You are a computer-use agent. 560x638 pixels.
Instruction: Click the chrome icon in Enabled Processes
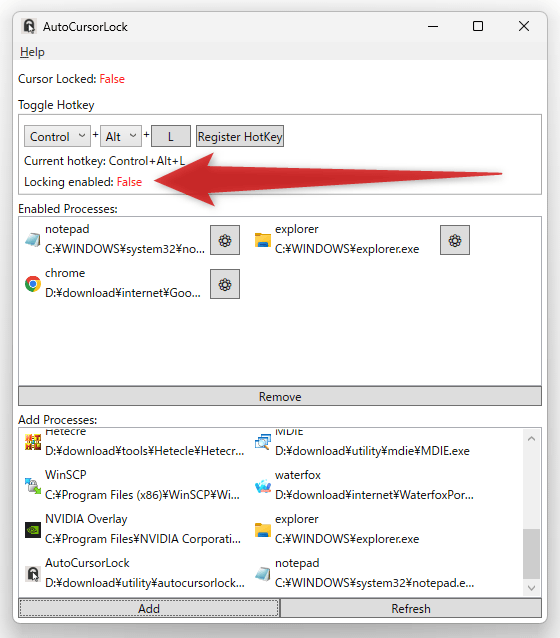(x=33, y=284)
